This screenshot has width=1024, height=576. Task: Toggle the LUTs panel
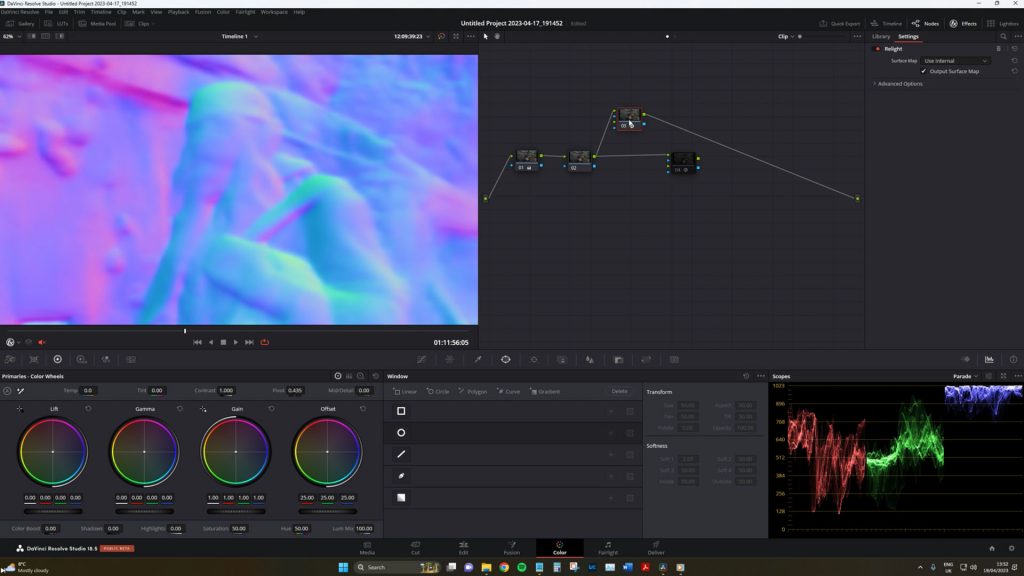point(56,24)
